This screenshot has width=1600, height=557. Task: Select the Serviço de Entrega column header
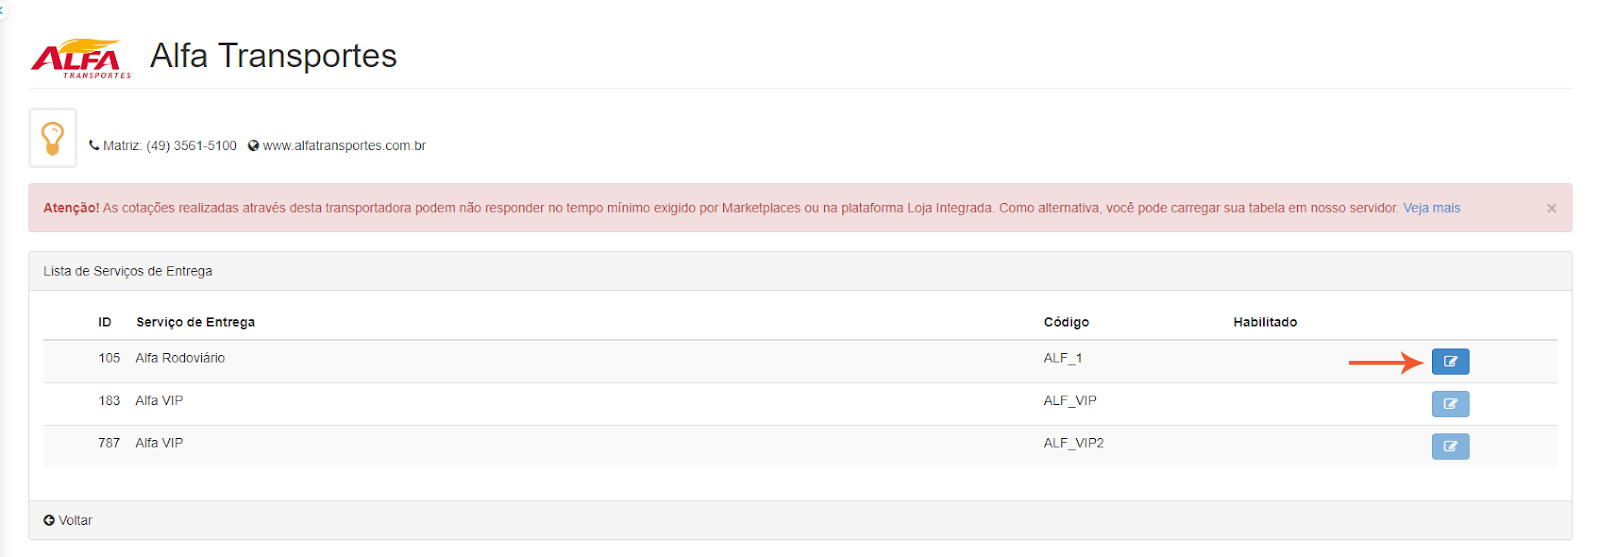(x=195, y=322)
